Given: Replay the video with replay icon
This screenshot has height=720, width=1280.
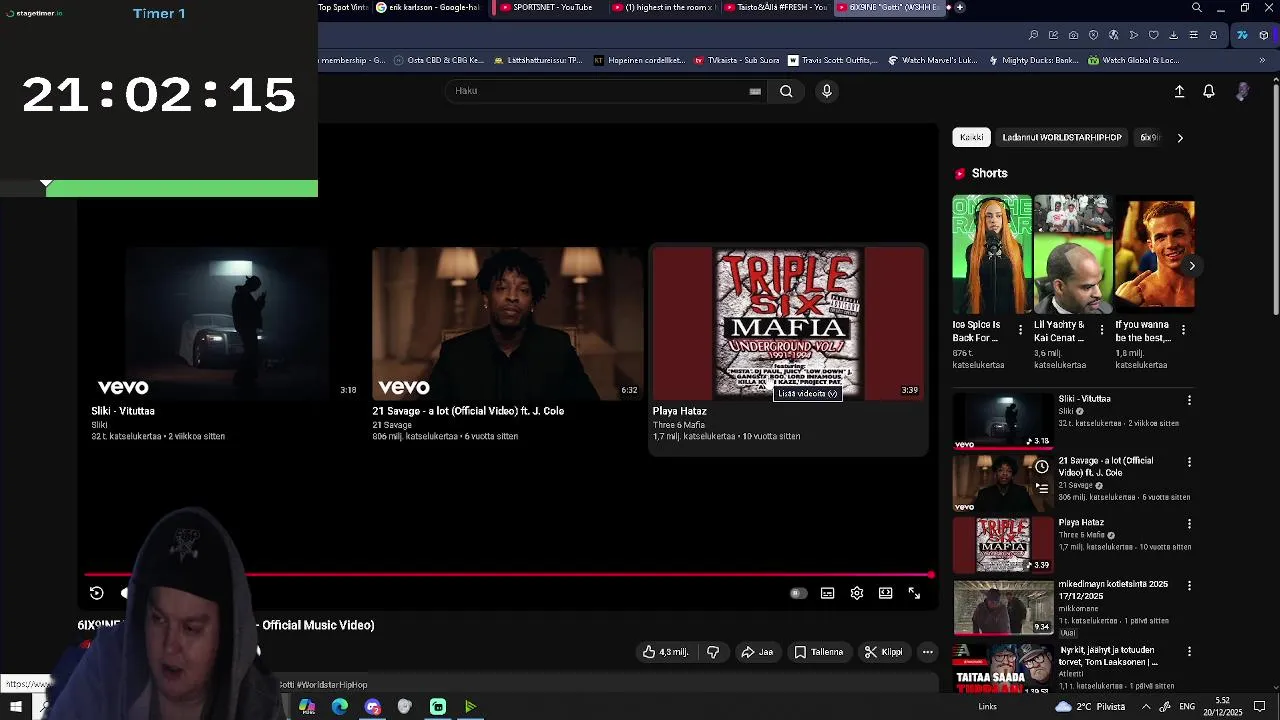Looking at the screenshot, I should tap(97, 593).
